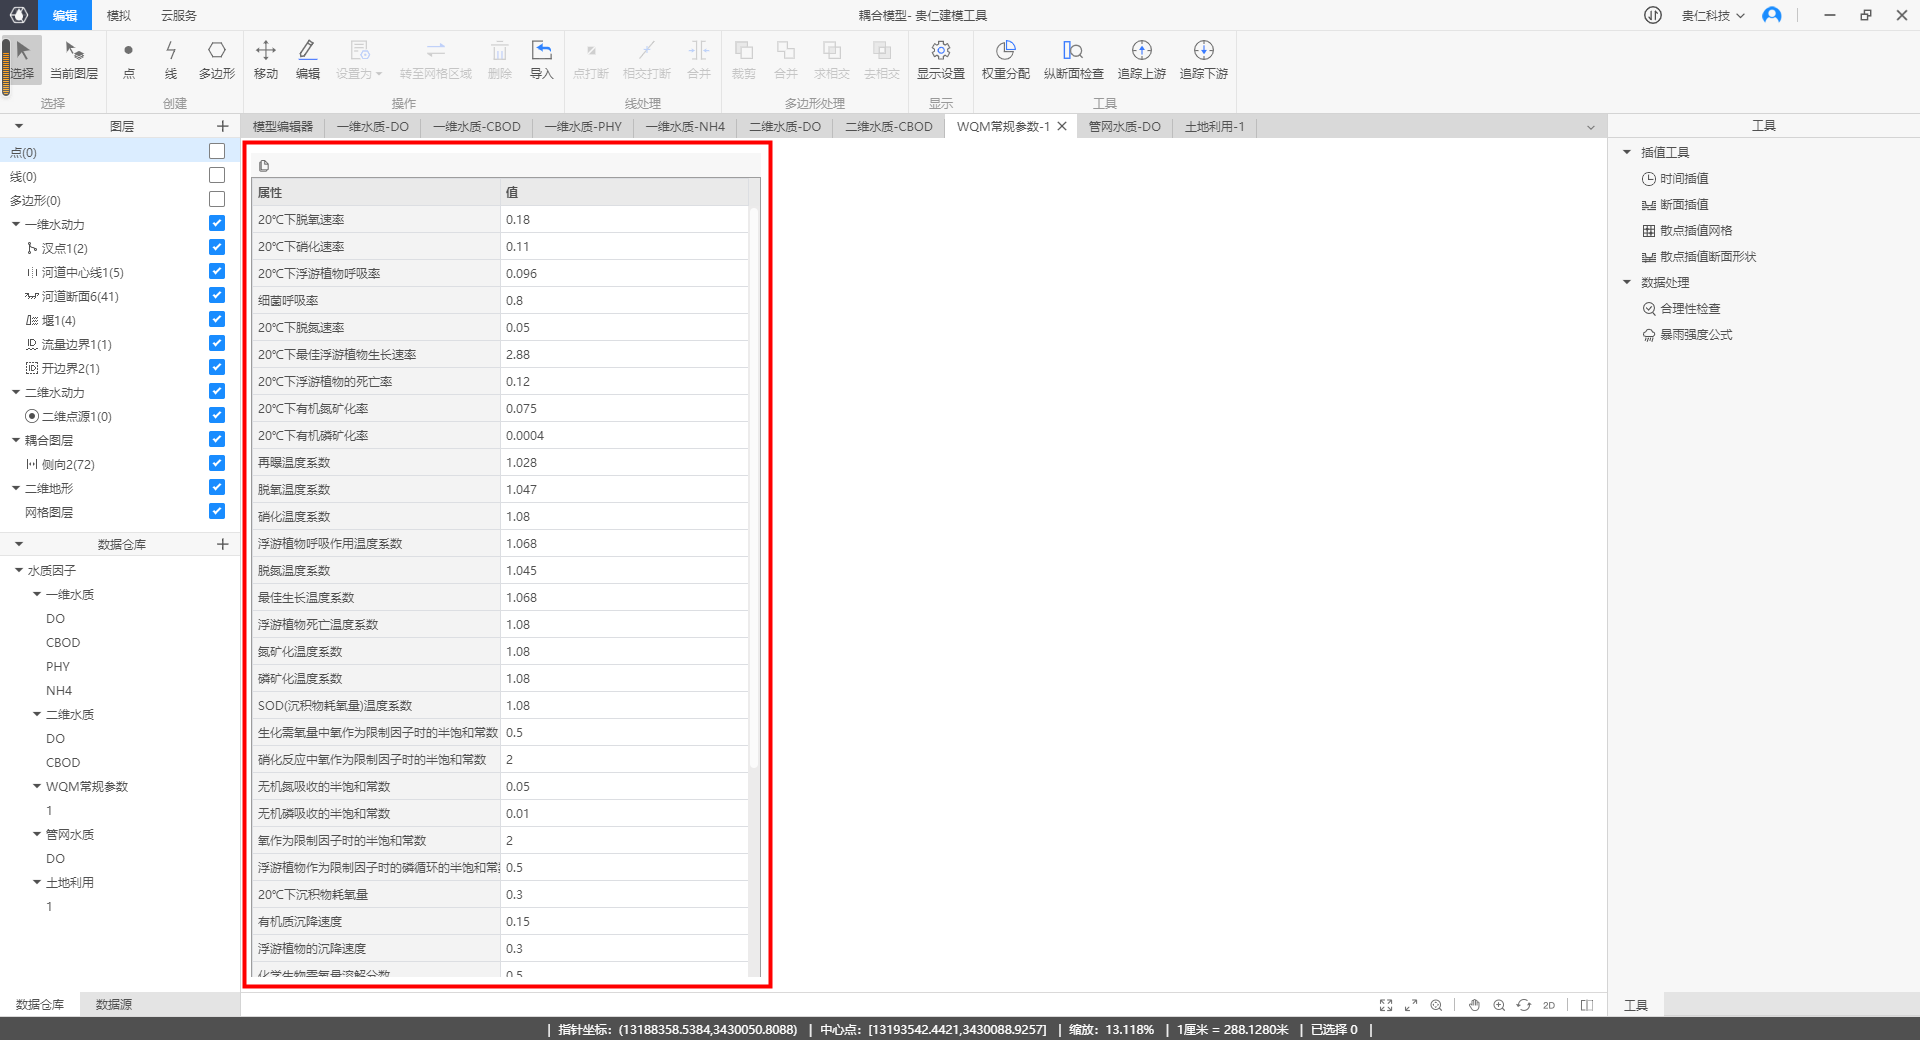Click the value field of 细菌呼吸率
Image resolution: width=1920 pixels, height=1040 pixels.
point(624,301)
